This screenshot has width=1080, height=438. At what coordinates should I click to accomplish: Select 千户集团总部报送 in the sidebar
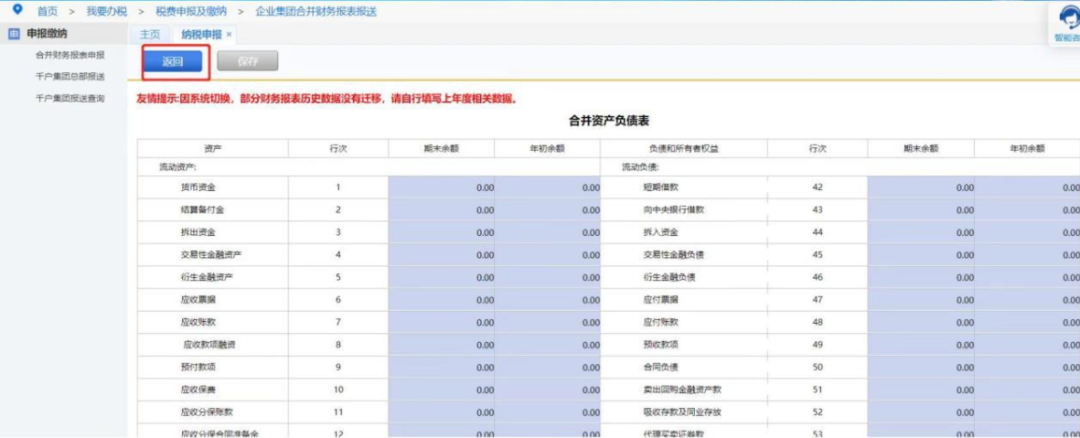coord(70,76)
